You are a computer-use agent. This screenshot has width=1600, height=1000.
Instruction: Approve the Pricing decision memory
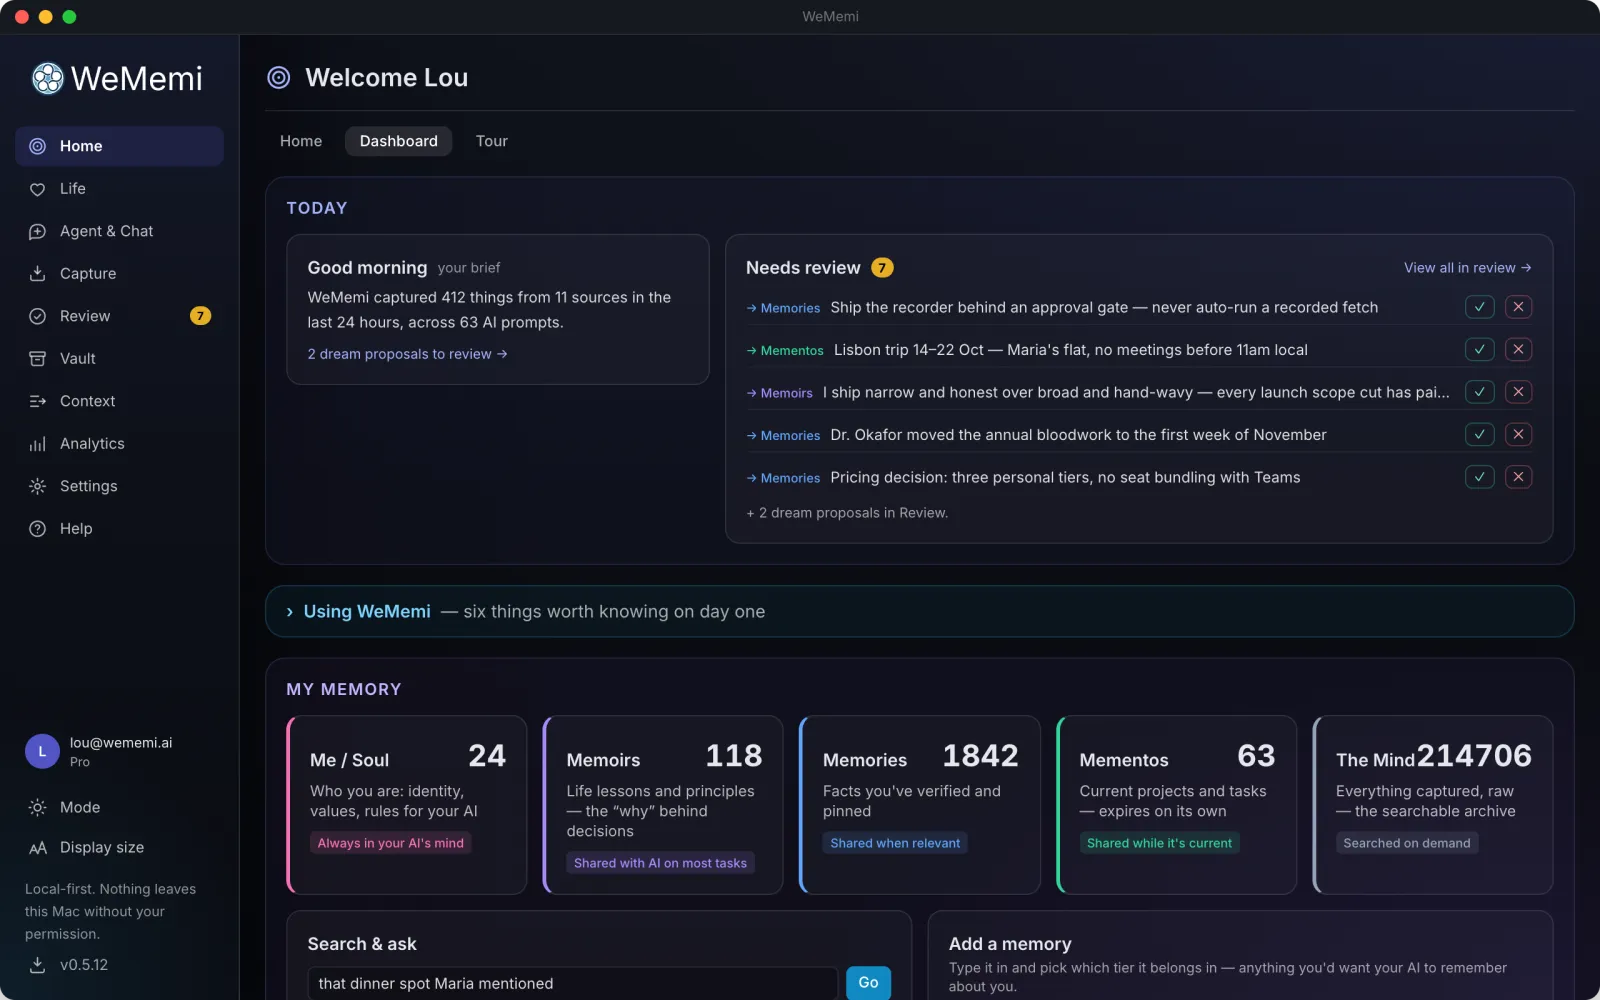click(x=1479, y=477)
